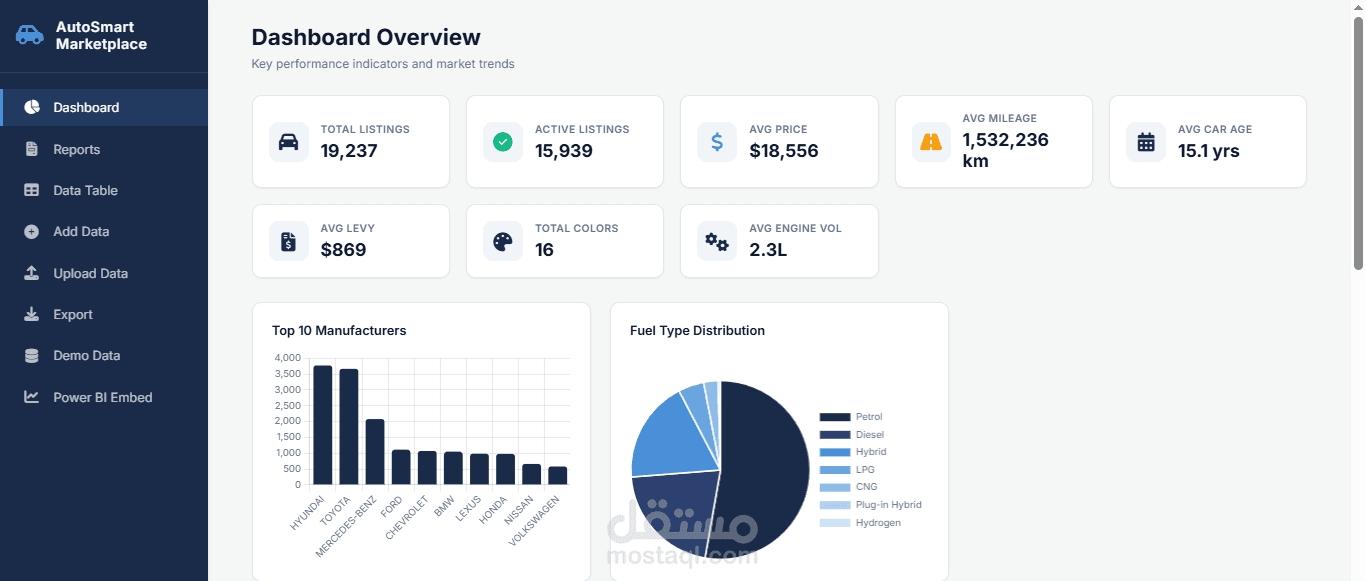Click the Data Table grid icon
This screenshot has height=581, width=1366.
pos(32,190)
